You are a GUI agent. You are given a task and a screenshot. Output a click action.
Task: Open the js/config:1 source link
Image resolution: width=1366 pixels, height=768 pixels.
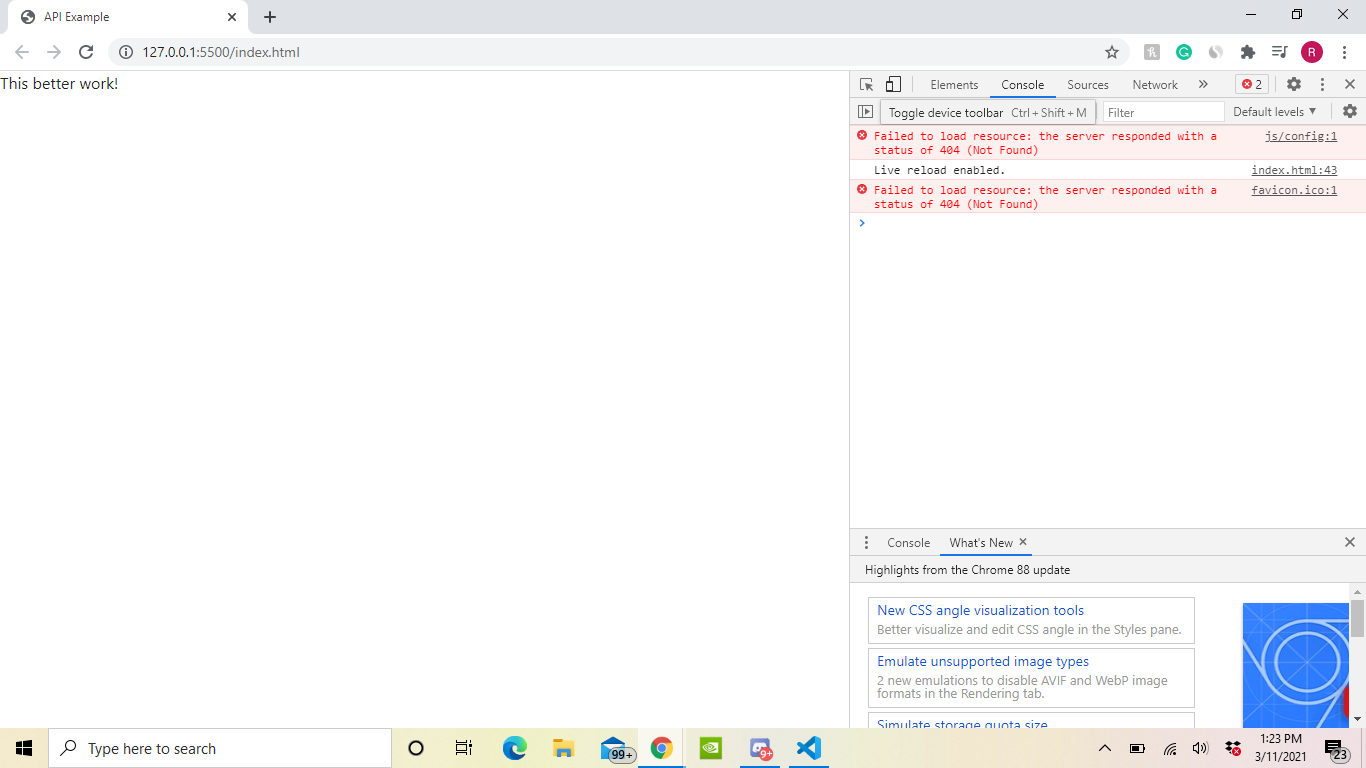coord(1301,136)
